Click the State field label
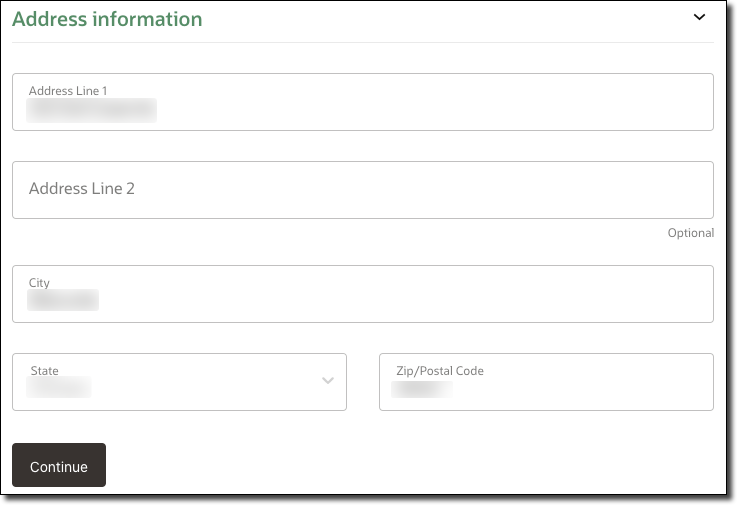Viewport: 737px width, 505px height. (44, 371)
